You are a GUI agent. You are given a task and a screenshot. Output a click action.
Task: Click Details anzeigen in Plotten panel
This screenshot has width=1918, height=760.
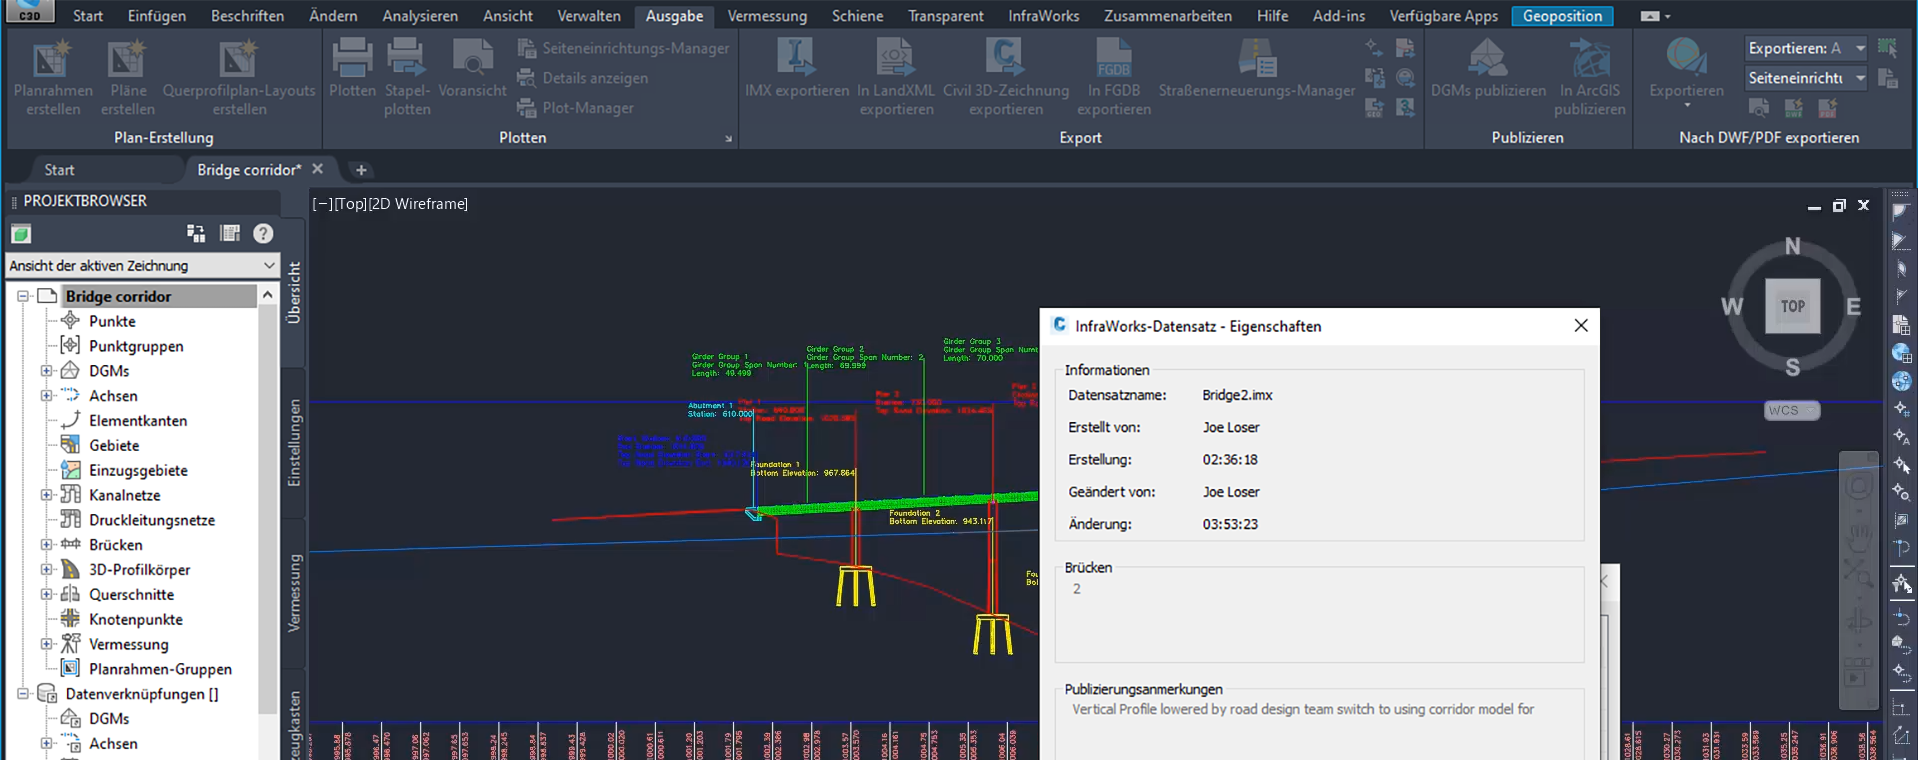point(582,78)
